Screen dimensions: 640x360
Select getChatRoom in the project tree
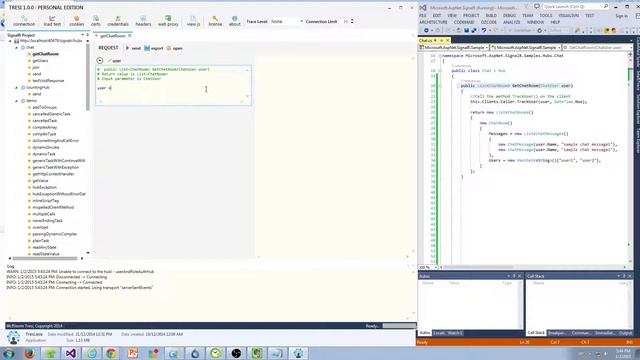45,54
